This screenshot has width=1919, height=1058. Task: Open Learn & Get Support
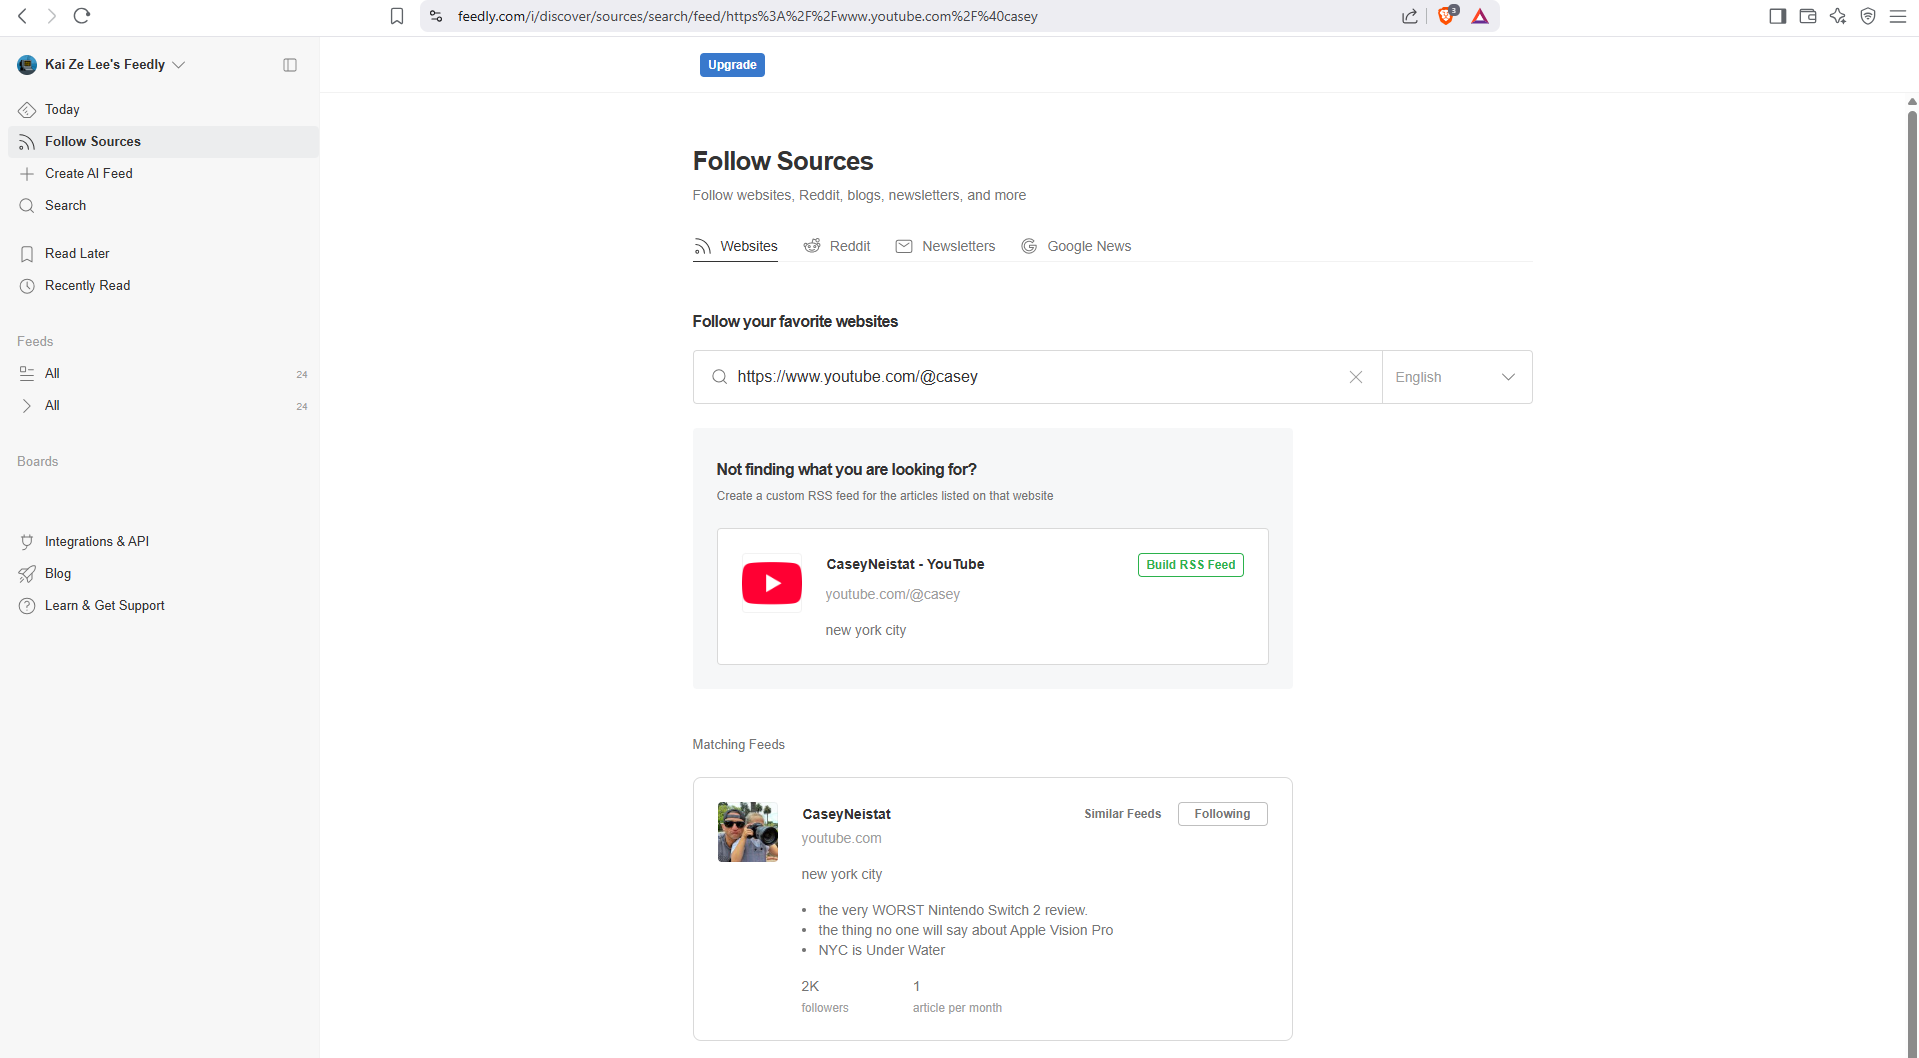pos(163,606)
